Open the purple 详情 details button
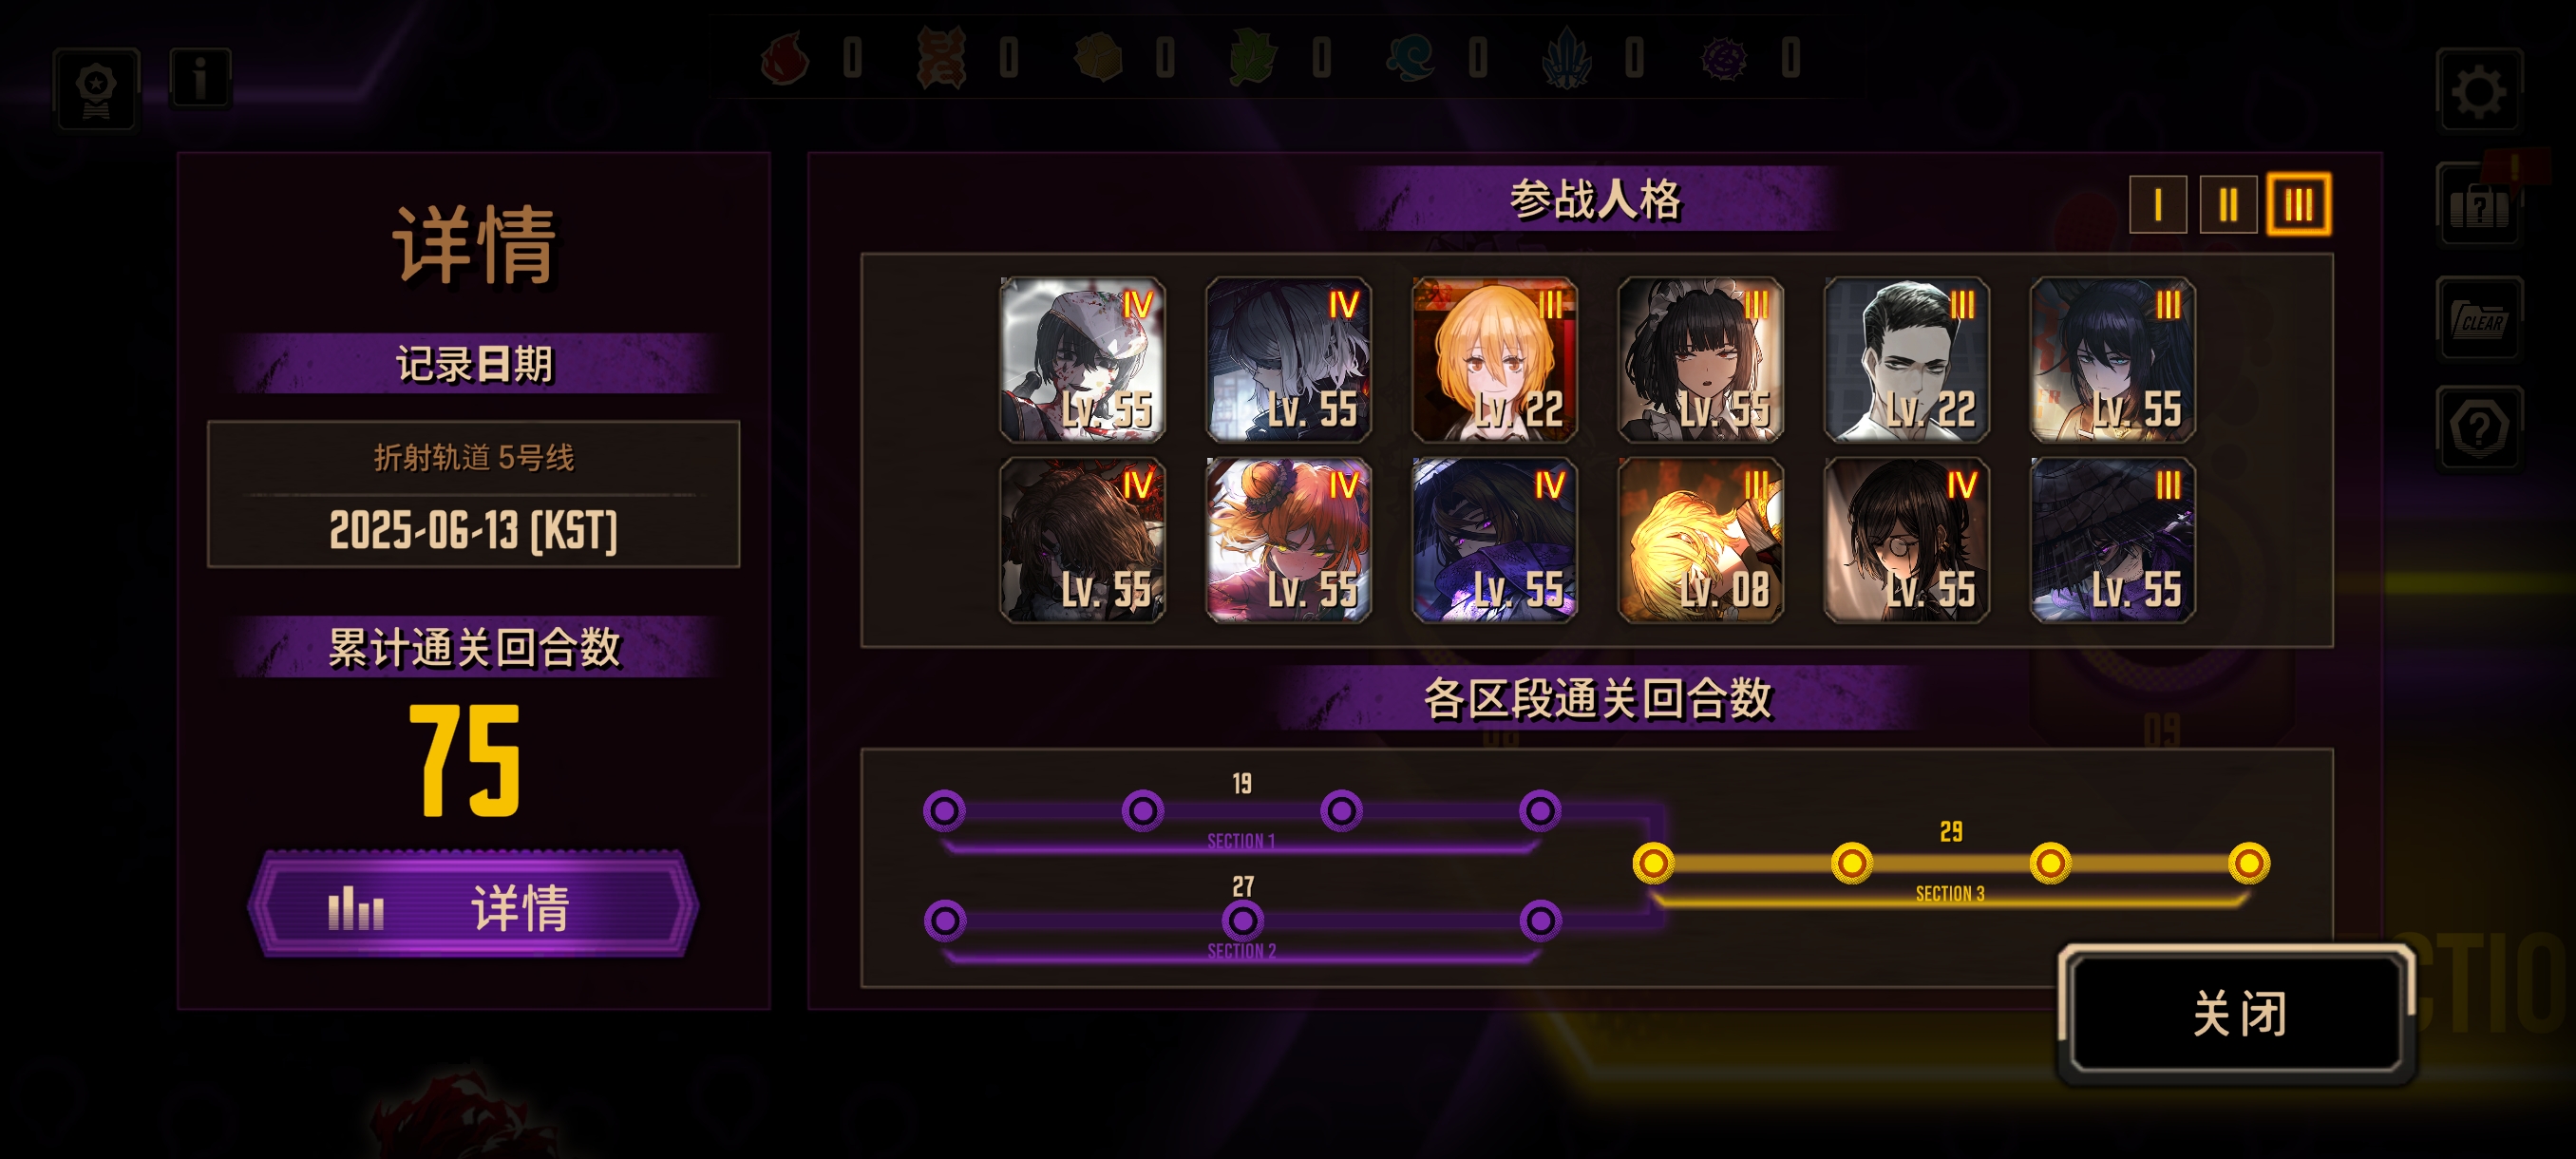Viewport: 2576px width, 1159px height. pos(473,906)
